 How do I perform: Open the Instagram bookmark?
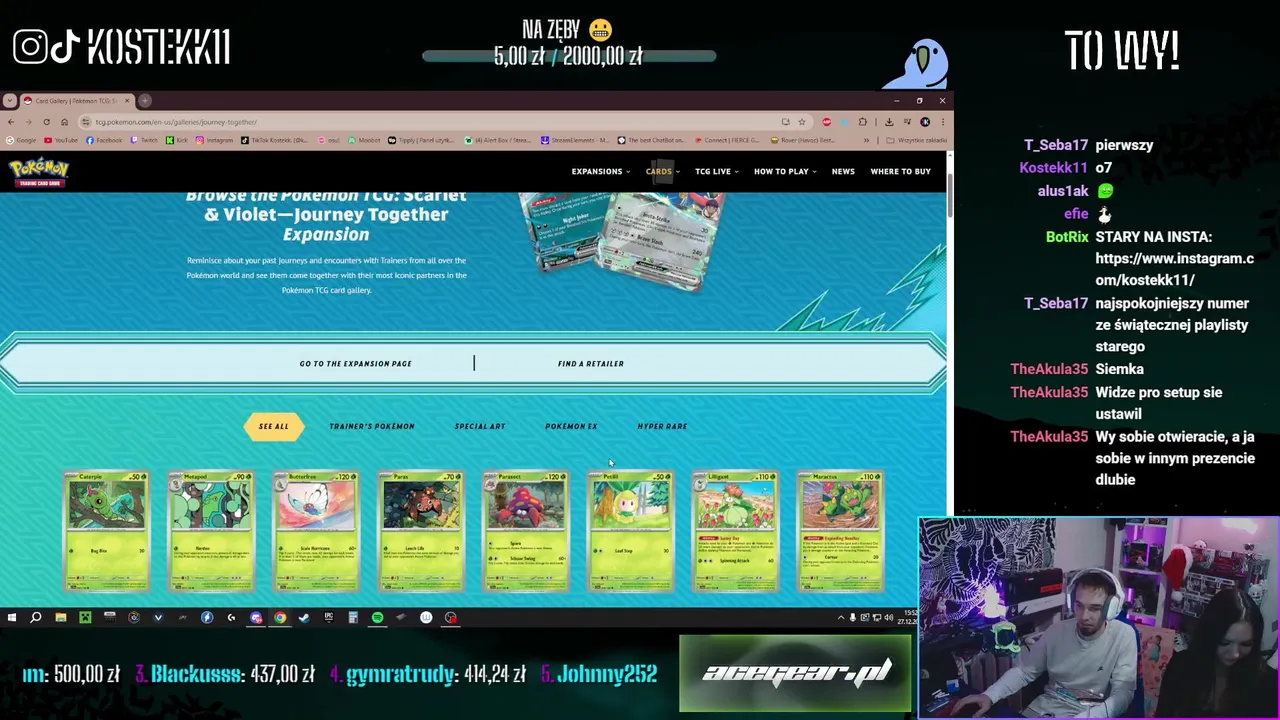click(x=214, y=140)
